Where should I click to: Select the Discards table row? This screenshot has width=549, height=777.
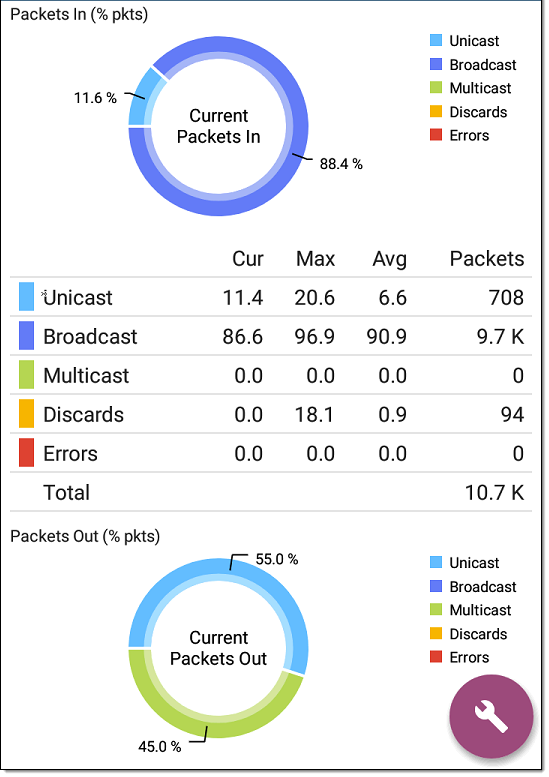tap(271, 414)
